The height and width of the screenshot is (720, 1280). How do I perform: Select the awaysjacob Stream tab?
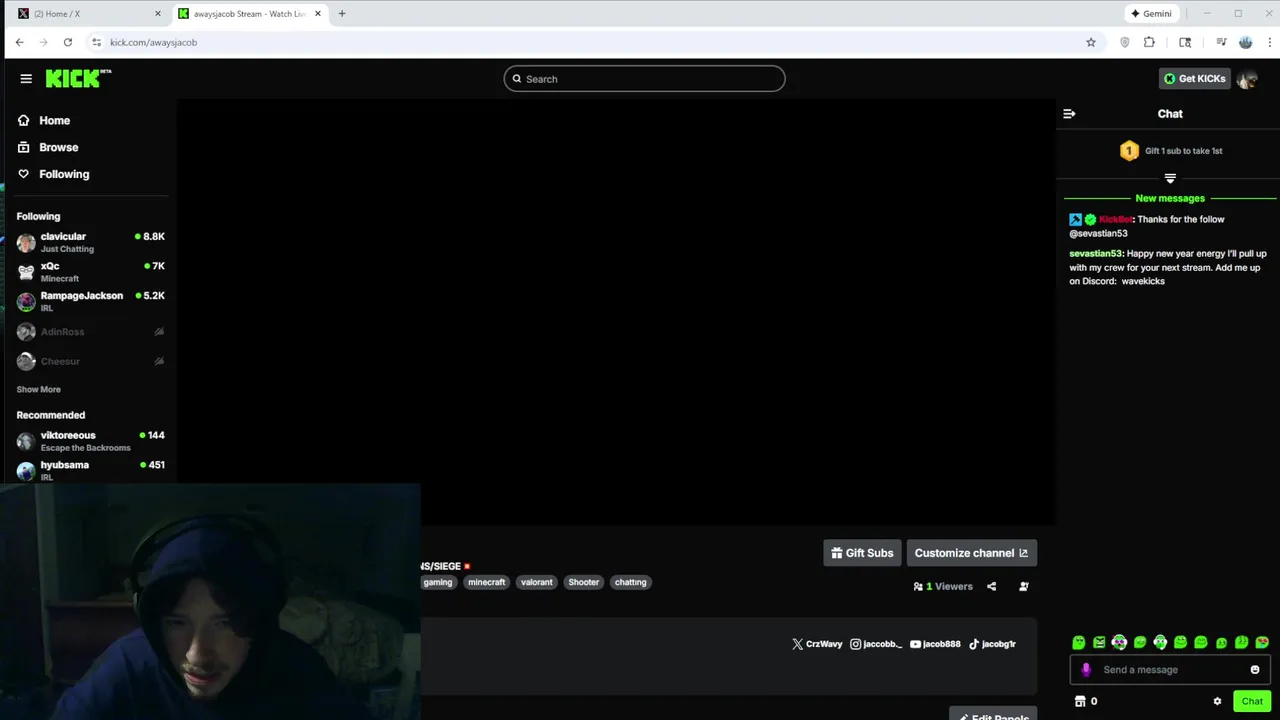pos(249,14)
